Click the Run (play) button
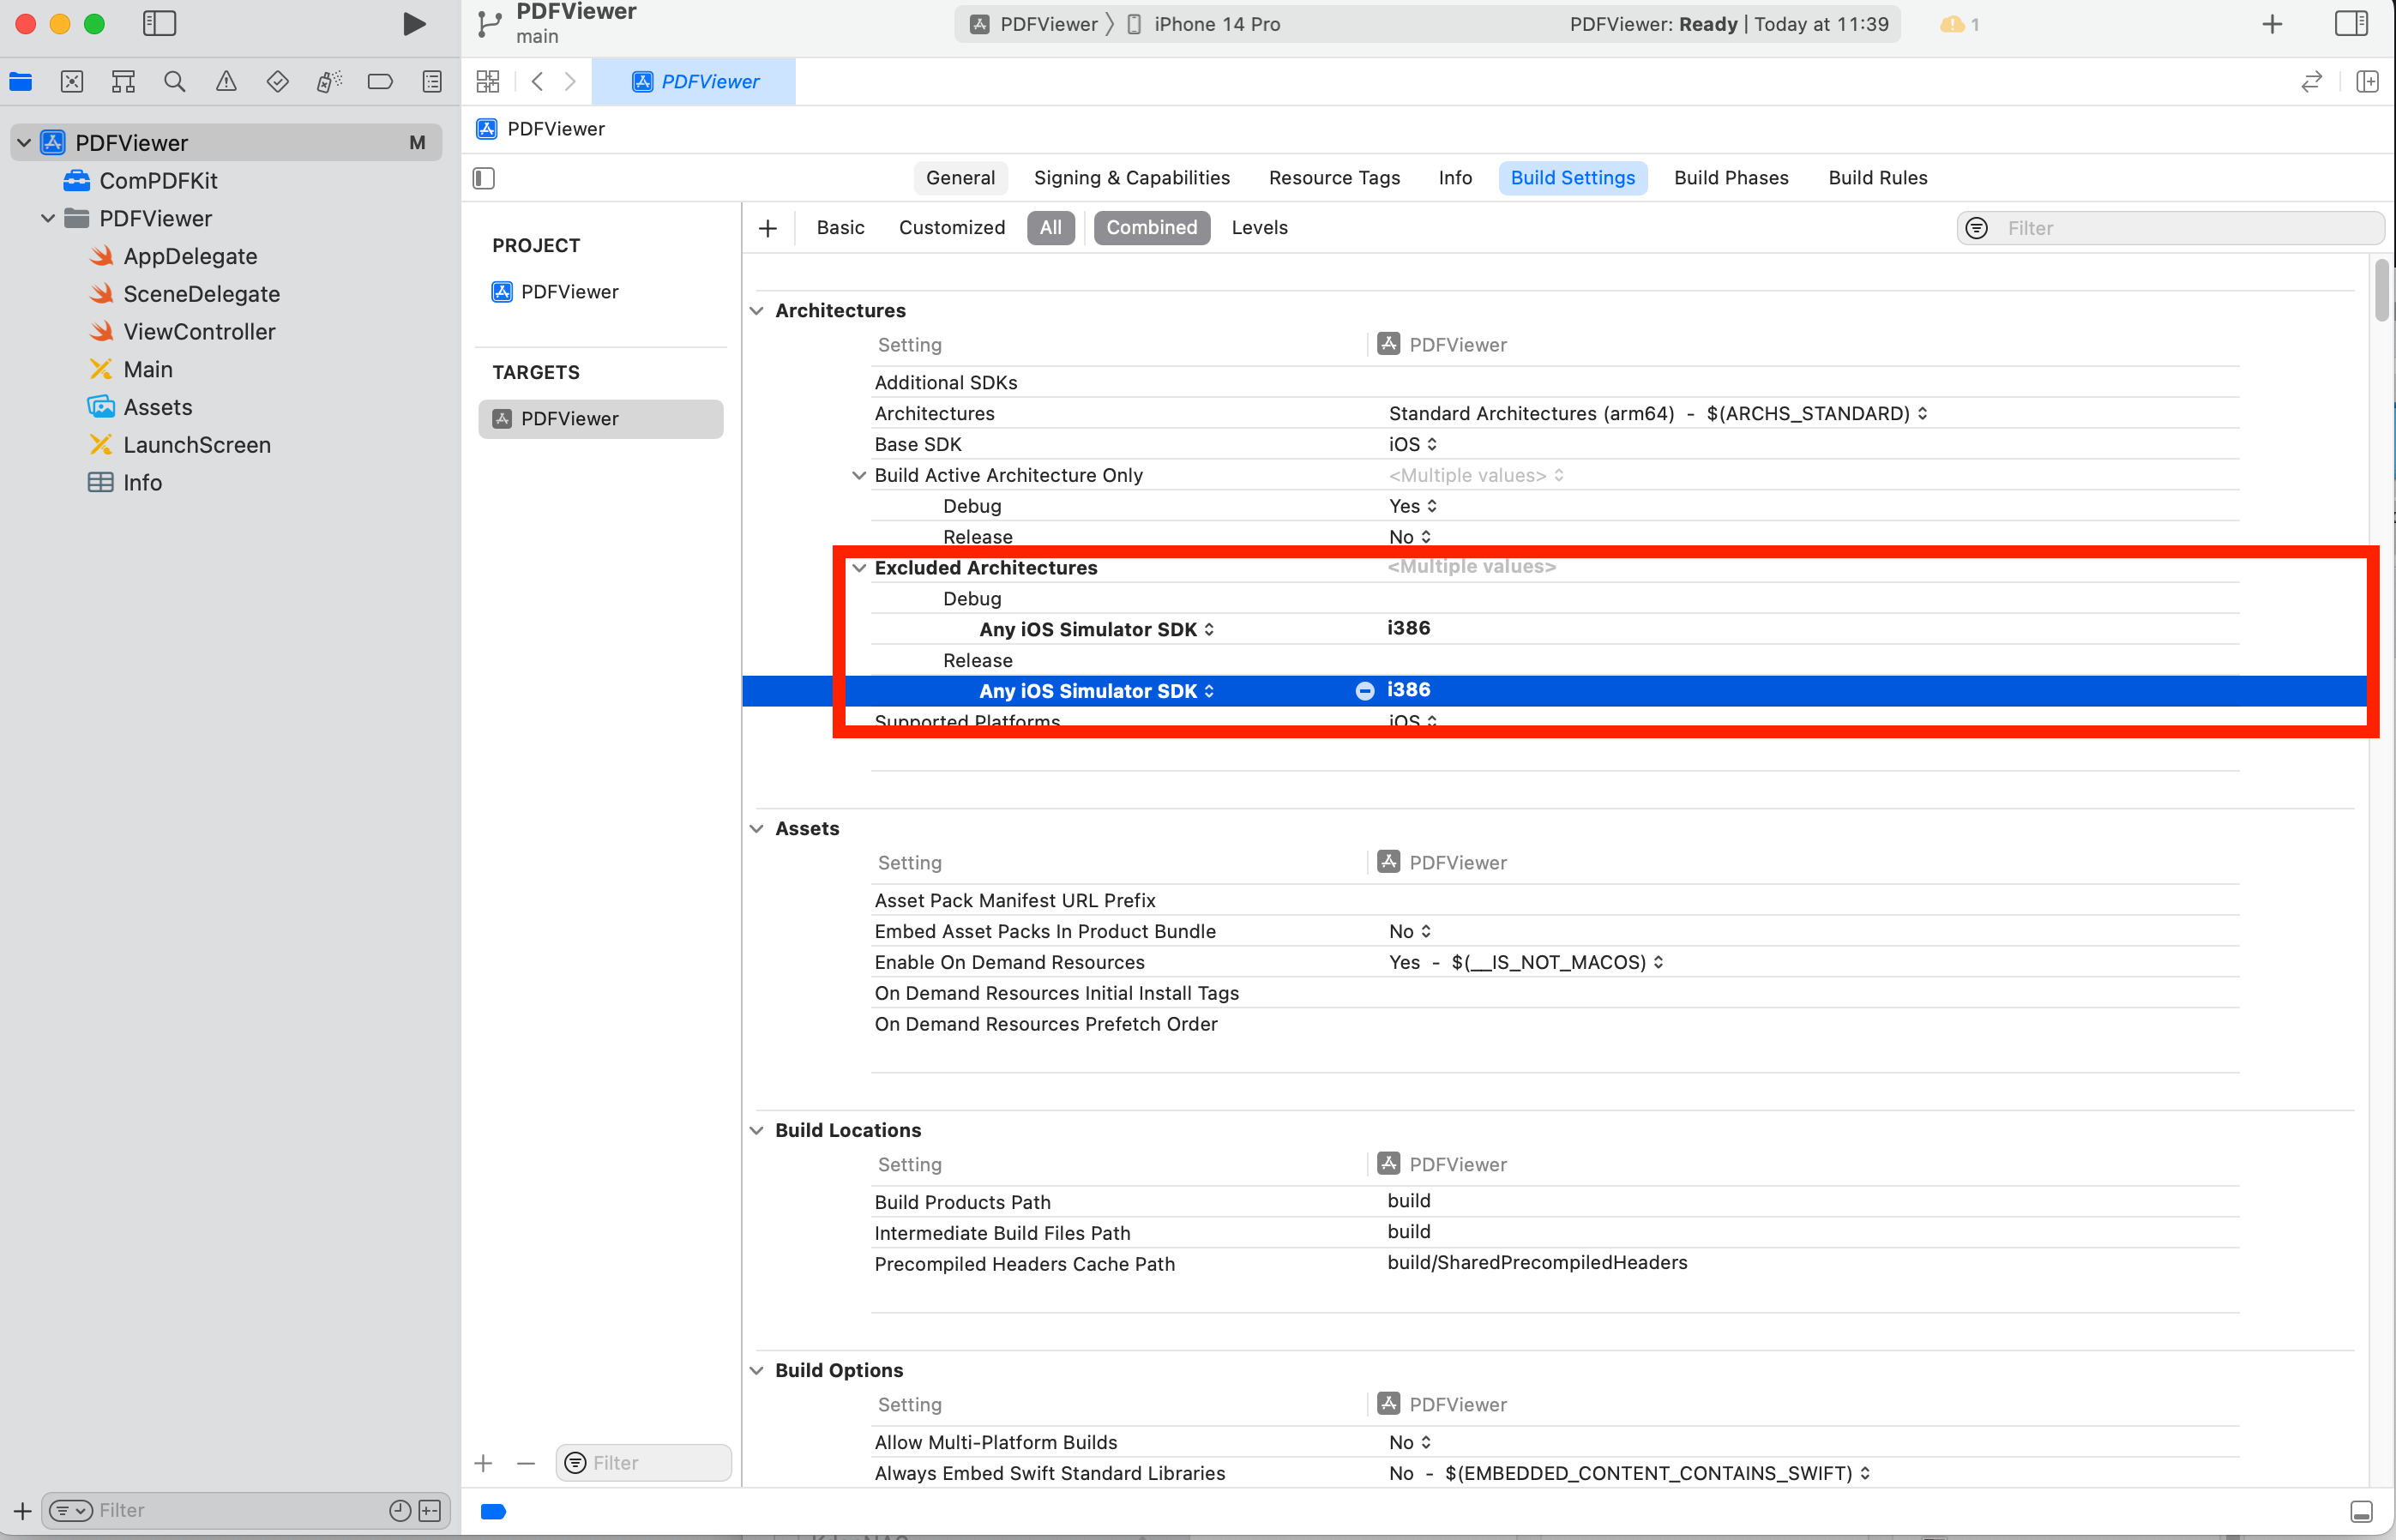2396x1540 pixels. click(413, 24)
